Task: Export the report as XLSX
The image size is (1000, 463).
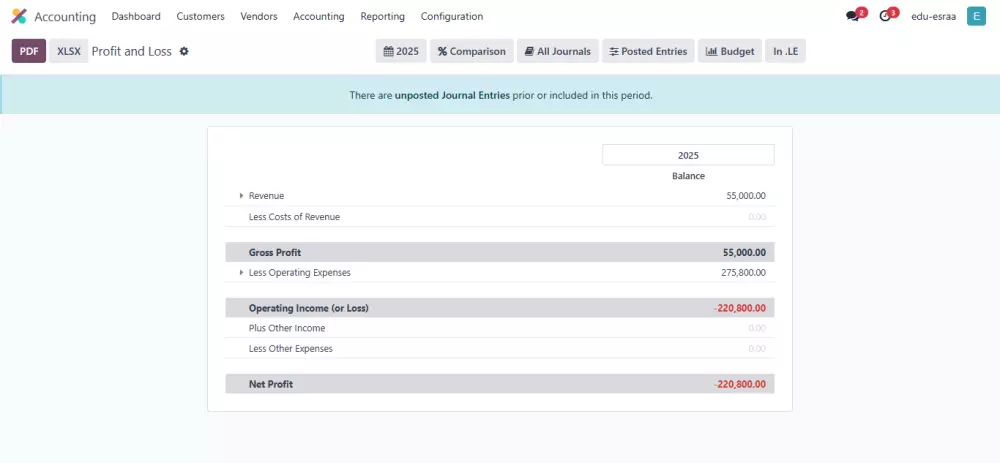Action: [69, 51]
